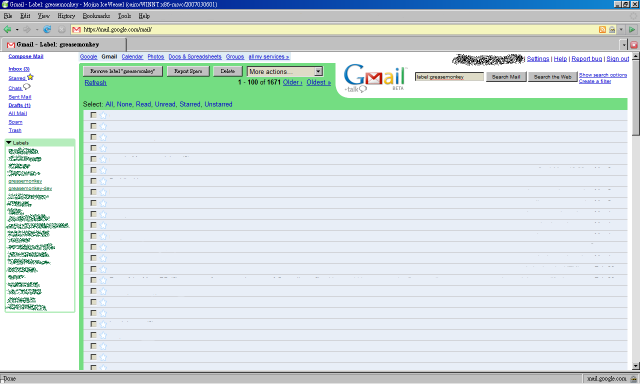Star the third message in the list
Image resolution: width=640 pixels, height=384 pixels.
pos(103,137)
